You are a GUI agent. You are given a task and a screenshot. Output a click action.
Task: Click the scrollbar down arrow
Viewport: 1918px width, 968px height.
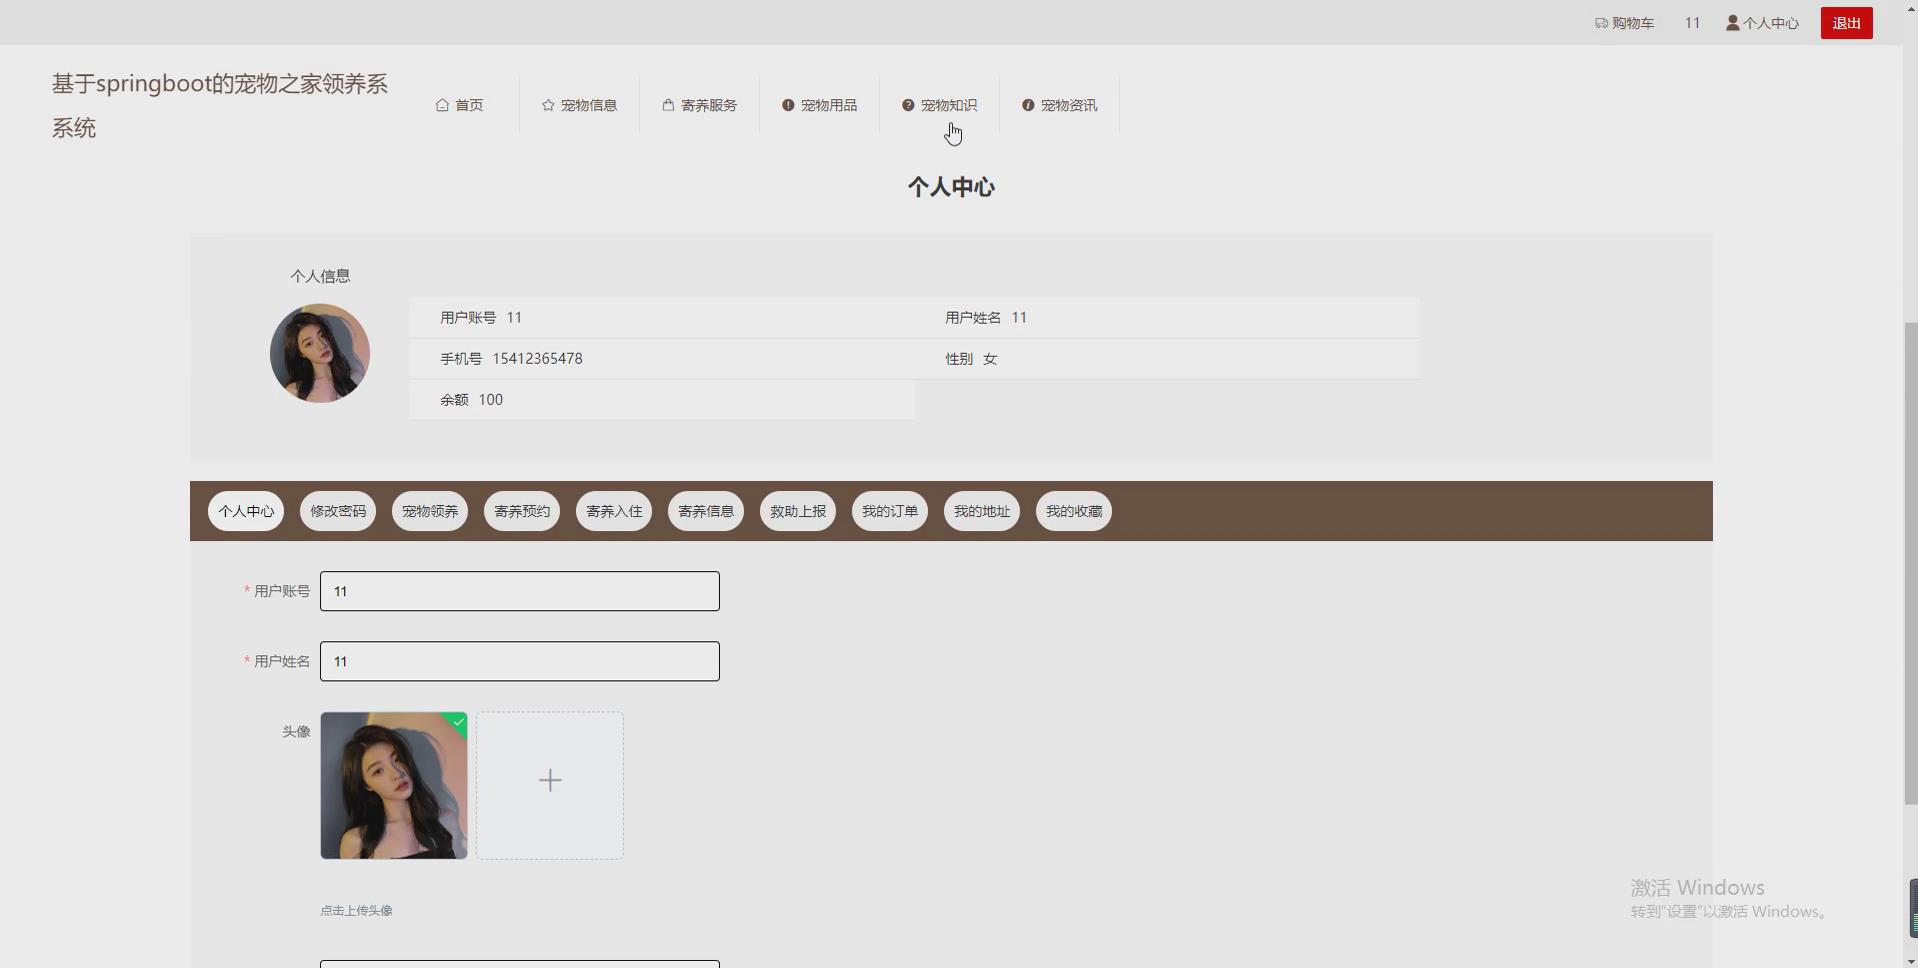click(1910, 961)
